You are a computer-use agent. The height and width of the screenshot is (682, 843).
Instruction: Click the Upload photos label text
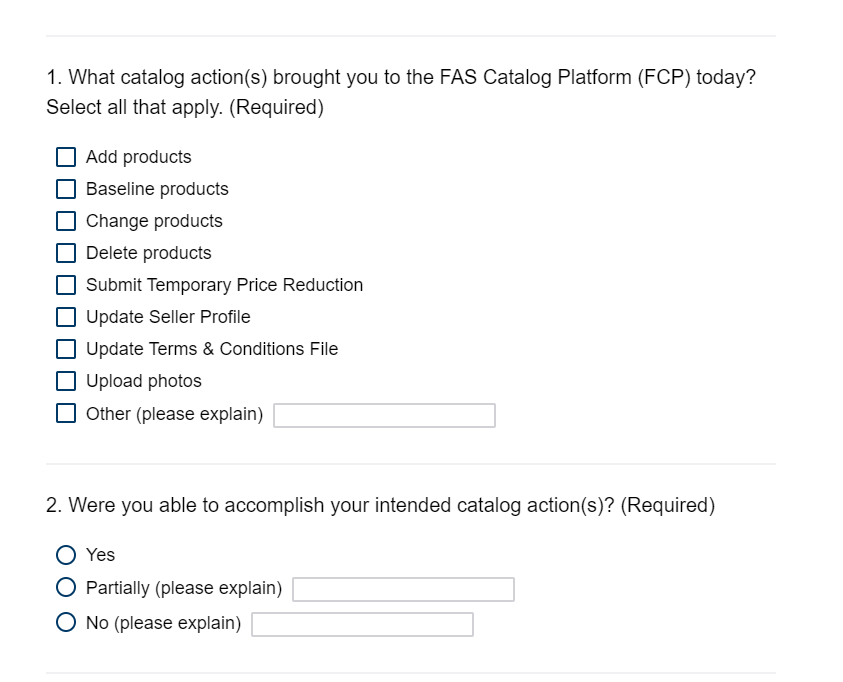143,381
